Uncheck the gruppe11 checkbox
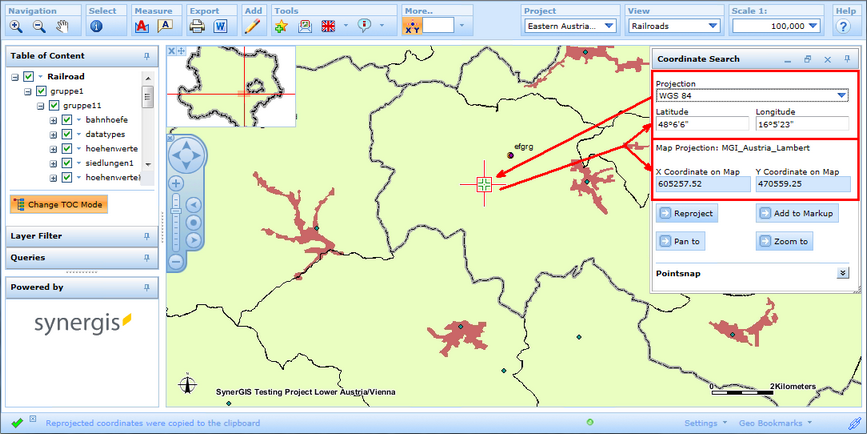Screen dimensions: 867x434 (54, 106)
